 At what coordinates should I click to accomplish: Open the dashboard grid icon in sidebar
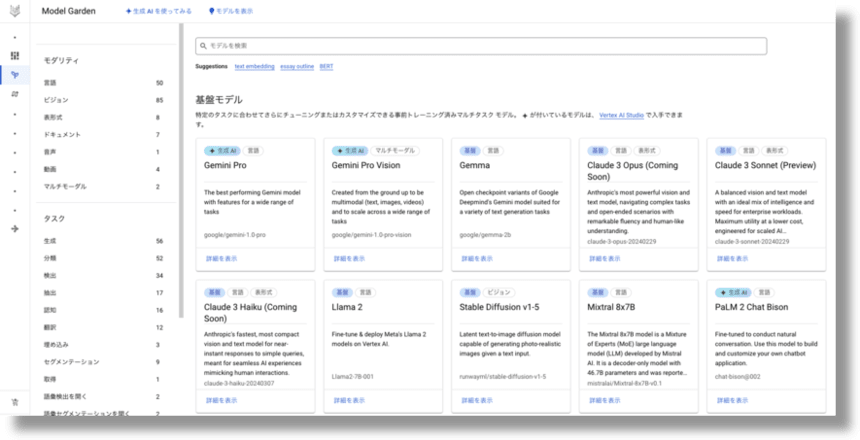click(15, 55)
